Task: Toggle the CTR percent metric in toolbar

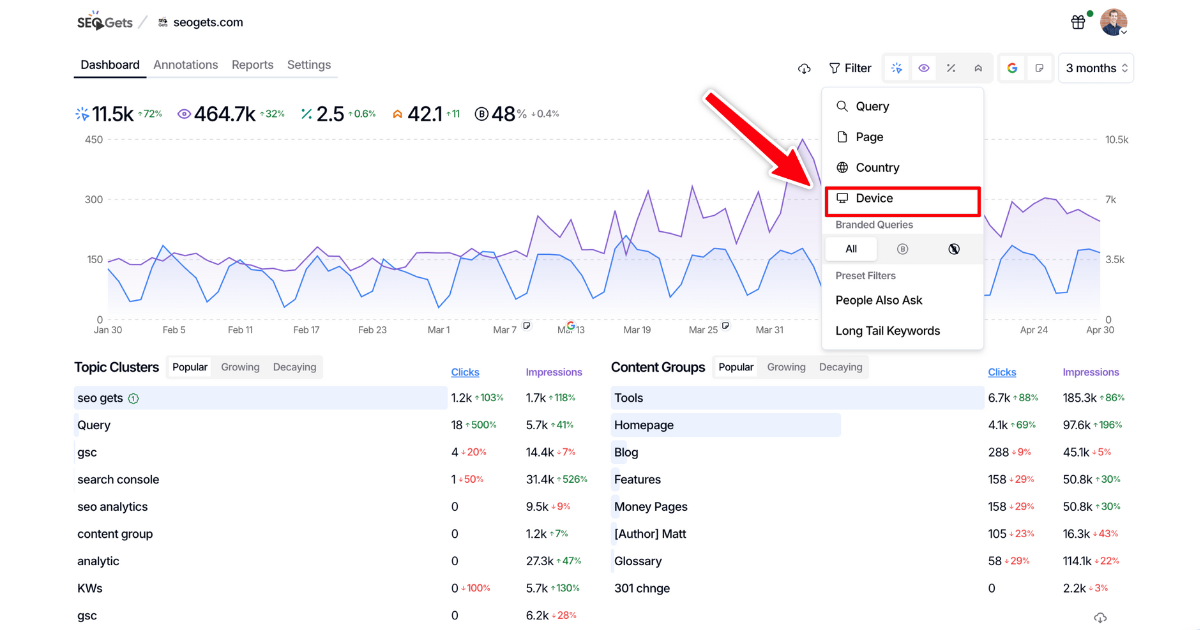Action: click(x=951, y=68)
